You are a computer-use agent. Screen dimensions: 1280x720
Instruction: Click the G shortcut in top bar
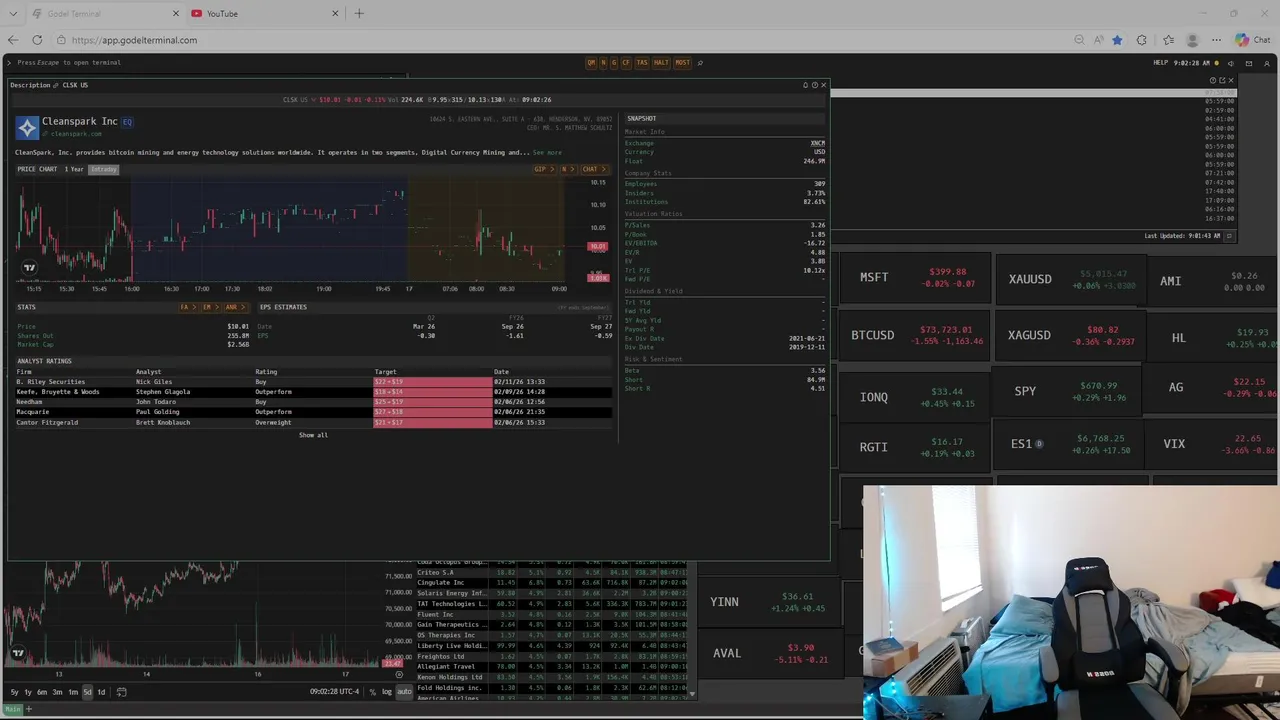coord(614,63)
